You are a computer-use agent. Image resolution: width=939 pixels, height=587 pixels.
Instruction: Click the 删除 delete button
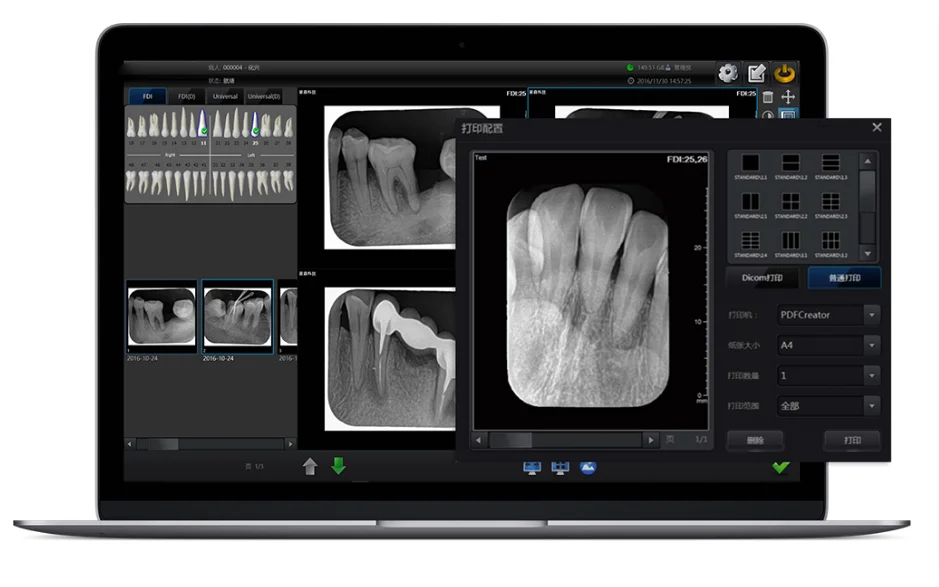pos(755,440)
